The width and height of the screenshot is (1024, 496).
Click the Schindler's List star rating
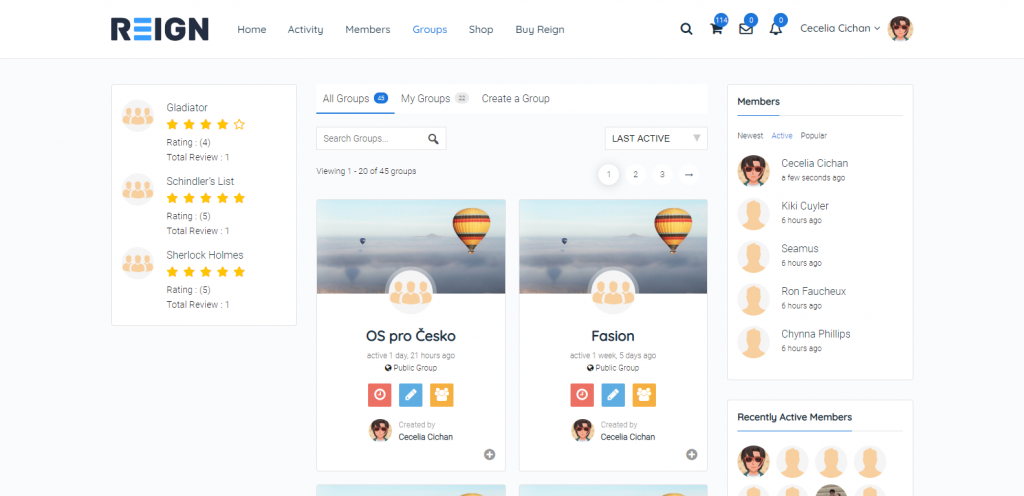click(206, 198)
